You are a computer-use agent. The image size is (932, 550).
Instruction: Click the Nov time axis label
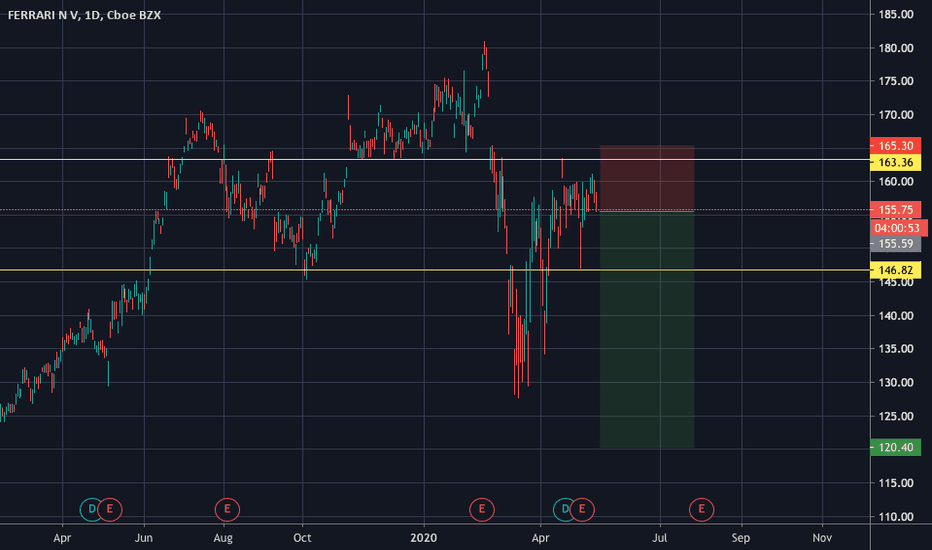(822, 538)
